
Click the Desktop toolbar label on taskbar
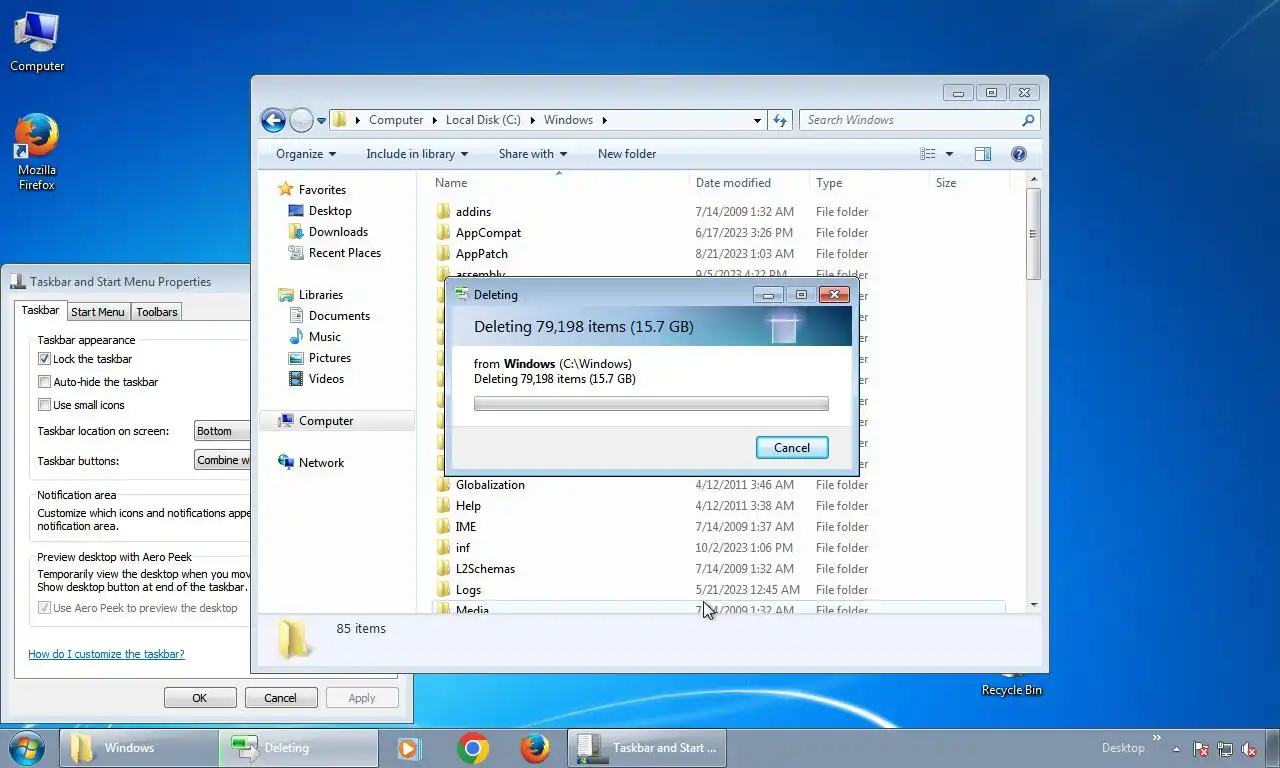pos(1123,748)
